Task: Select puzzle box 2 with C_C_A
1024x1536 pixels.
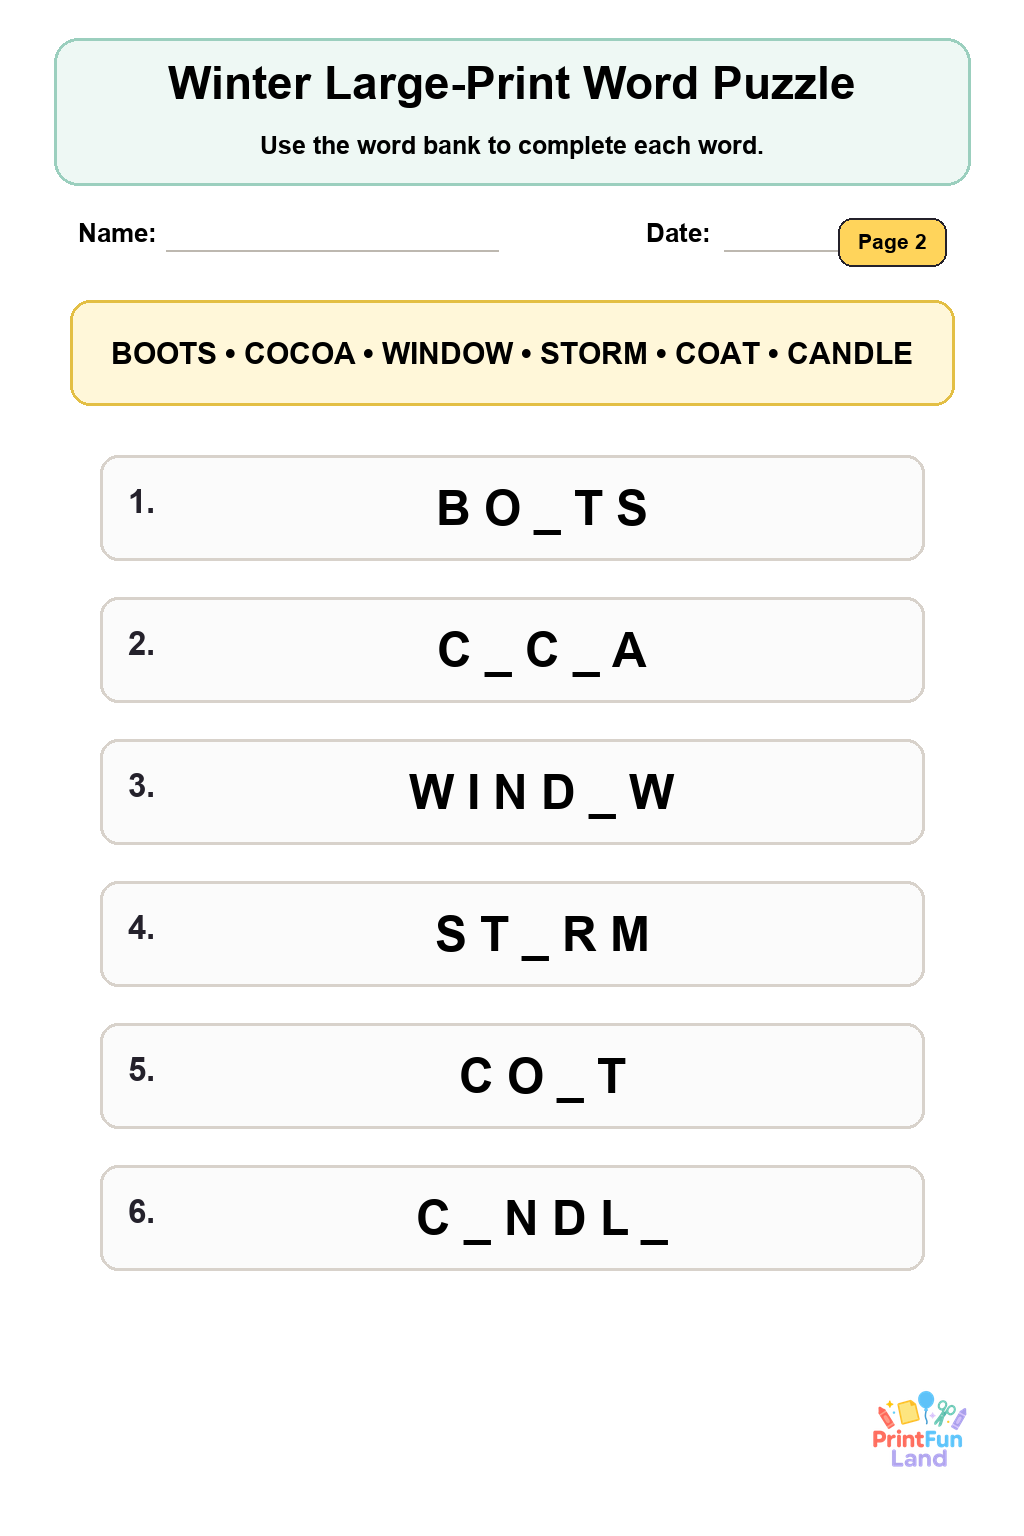Action: [512, 650]
